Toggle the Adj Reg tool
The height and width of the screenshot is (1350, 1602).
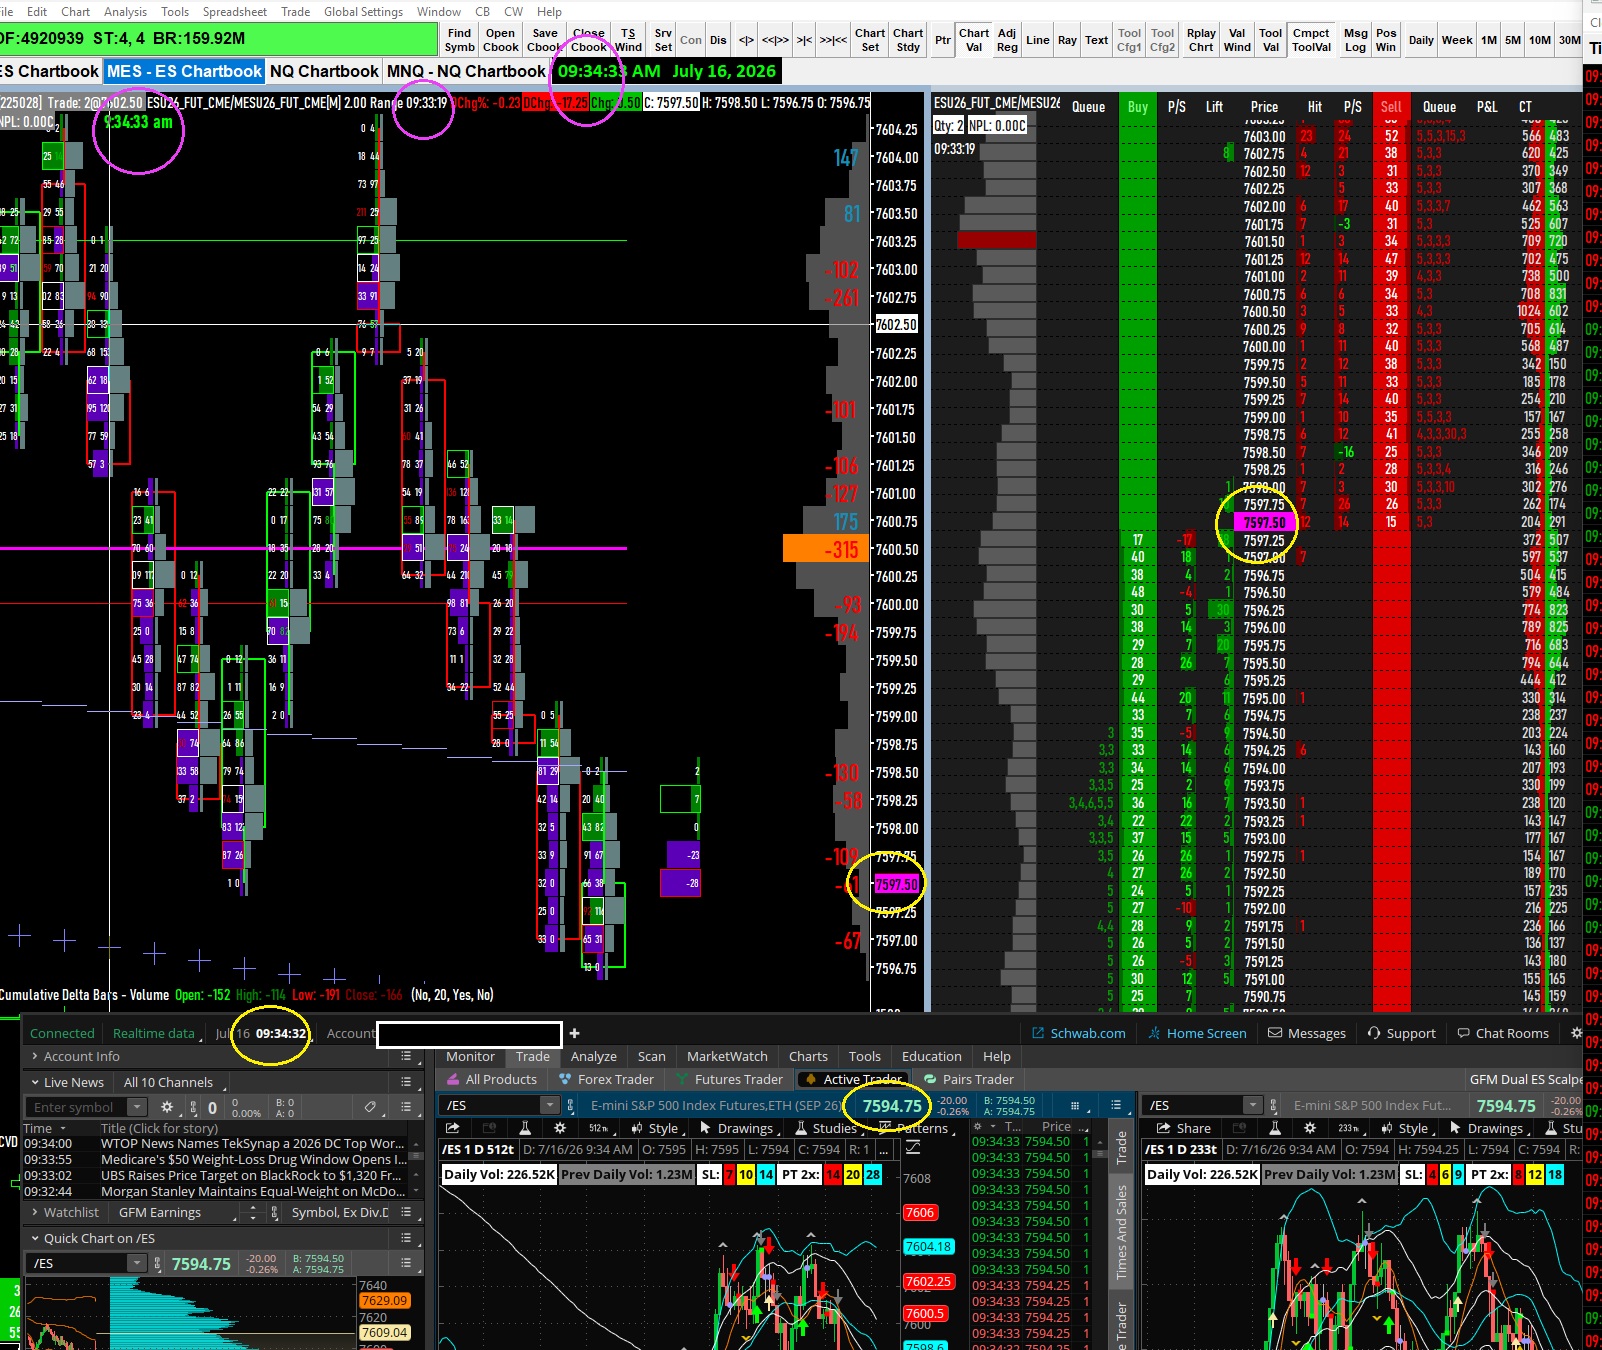[1007, 40]
